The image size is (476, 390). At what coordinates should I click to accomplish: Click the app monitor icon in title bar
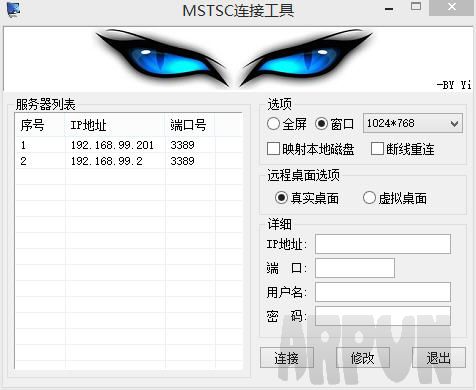click(x=13, y=9)
